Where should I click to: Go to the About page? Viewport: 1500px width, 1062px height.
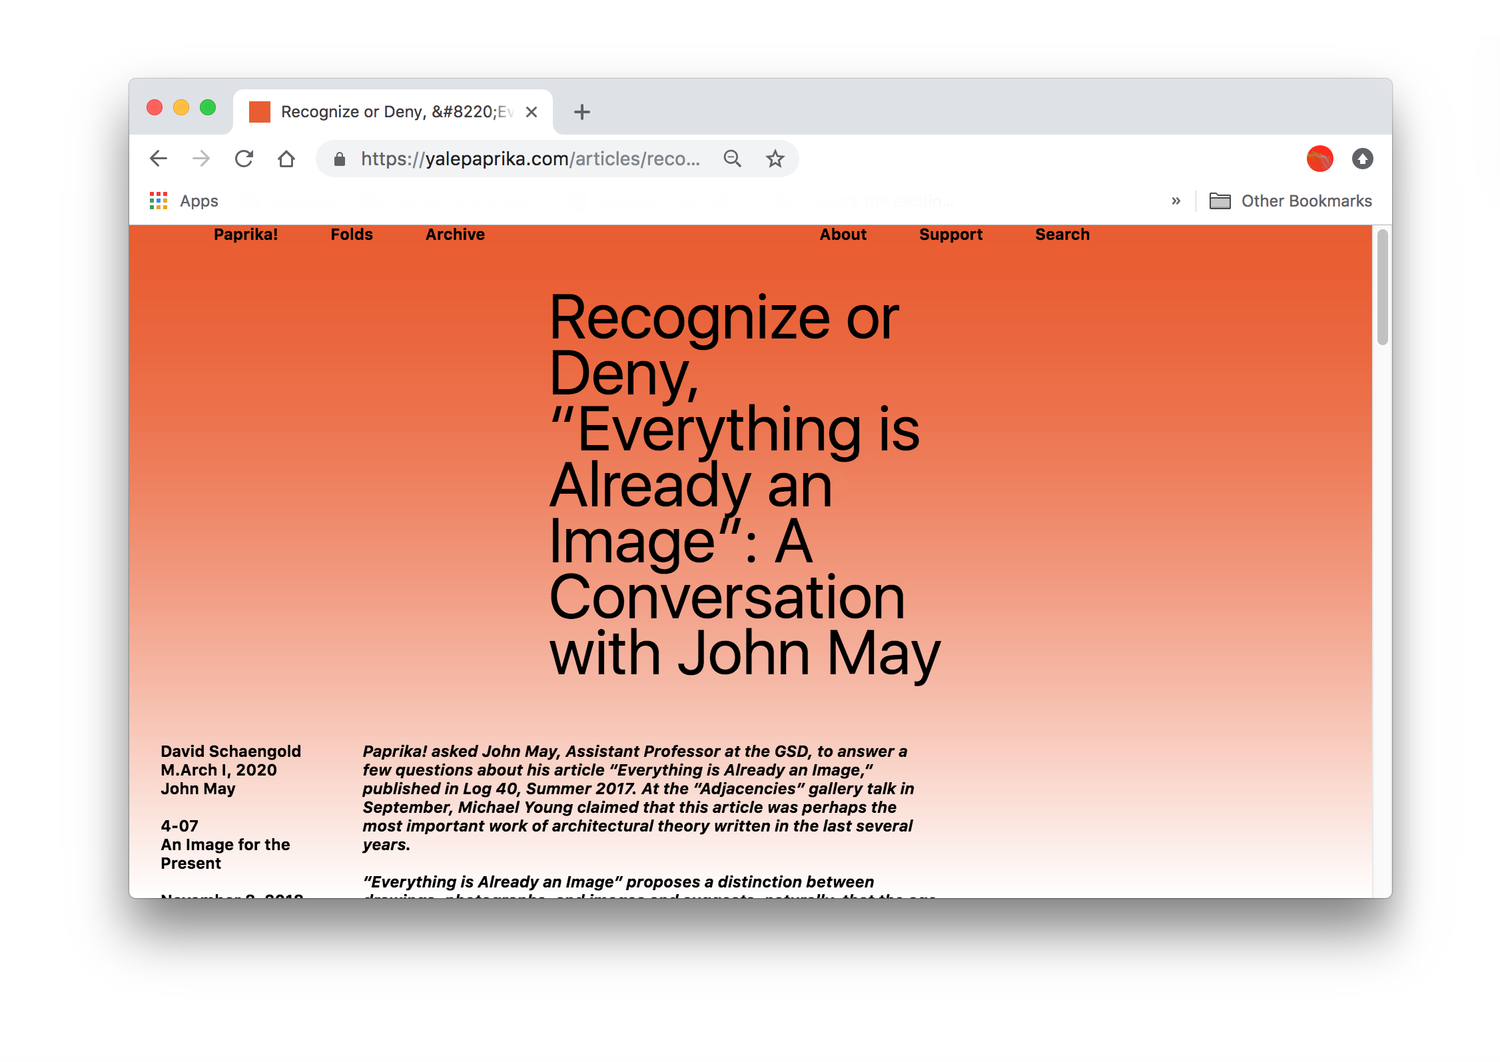point(843,234)
